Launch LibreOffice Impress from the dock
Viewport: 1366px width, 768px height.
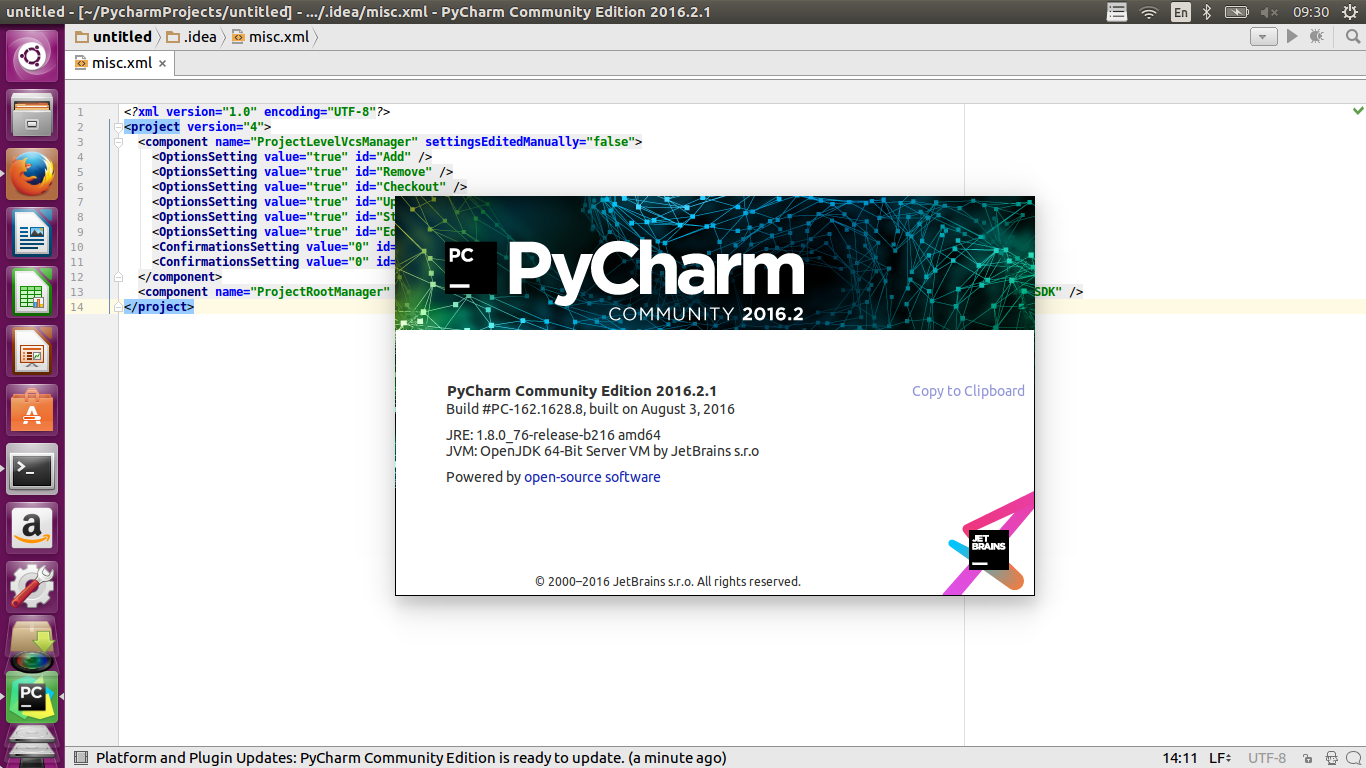[33, 351]
